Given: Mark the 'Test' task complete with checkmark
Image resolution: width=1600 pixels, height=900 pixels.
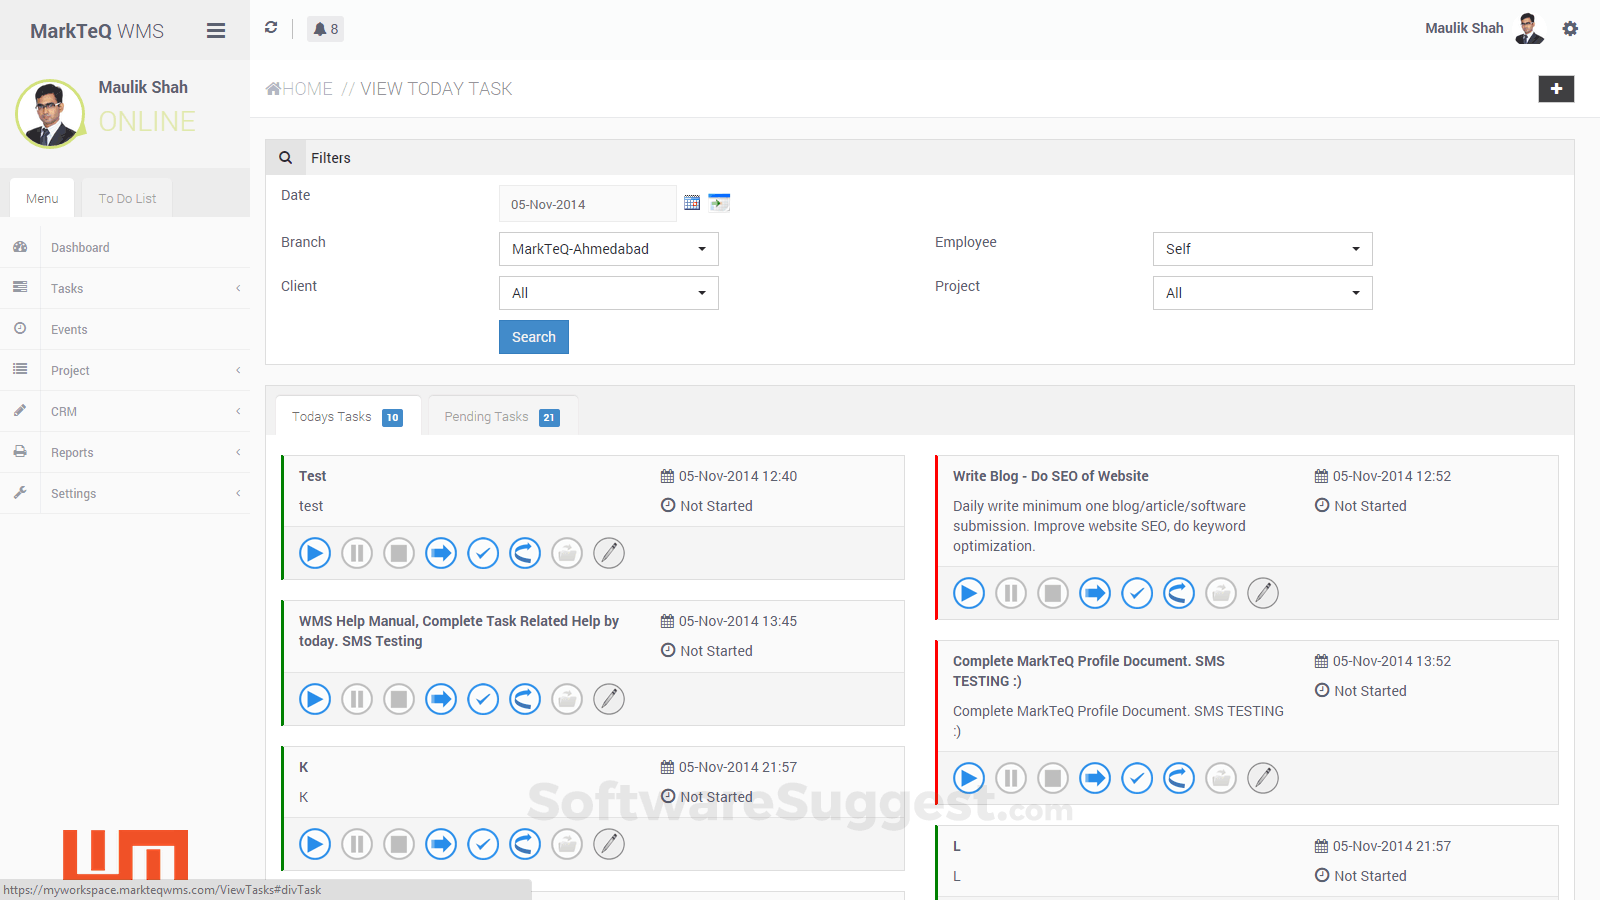Looking at the screenshot, I should [483, 553].
